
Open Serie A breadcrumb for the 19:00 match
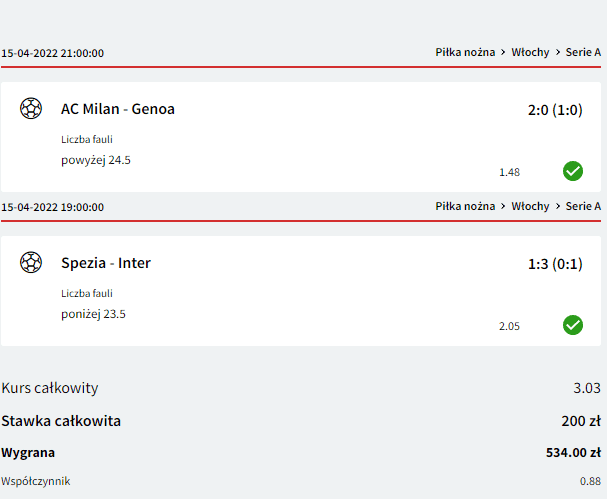[583, 206]
